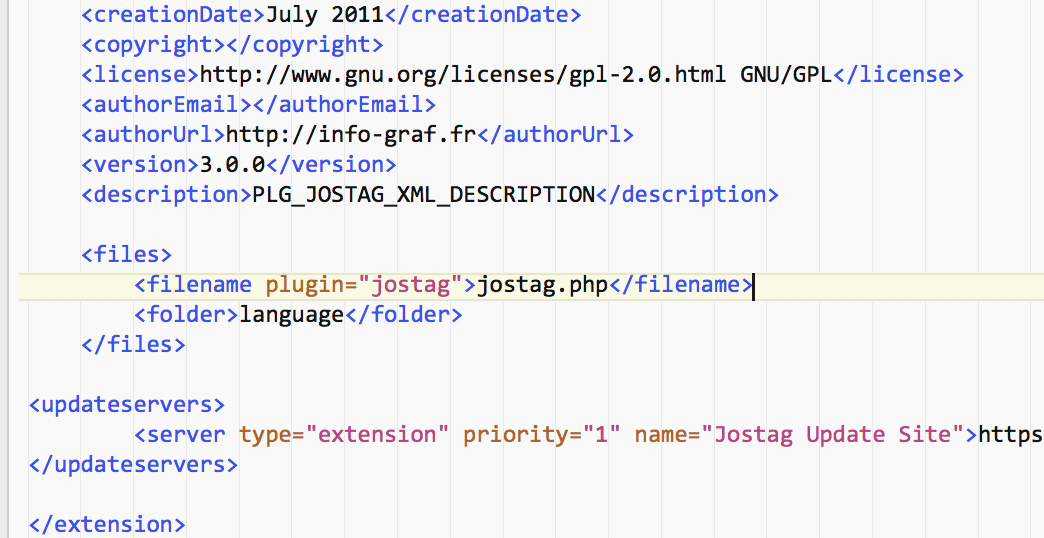Click the closing </authorUrl> tag
This screenshot has height=538, width=1044.
point(555,134)
